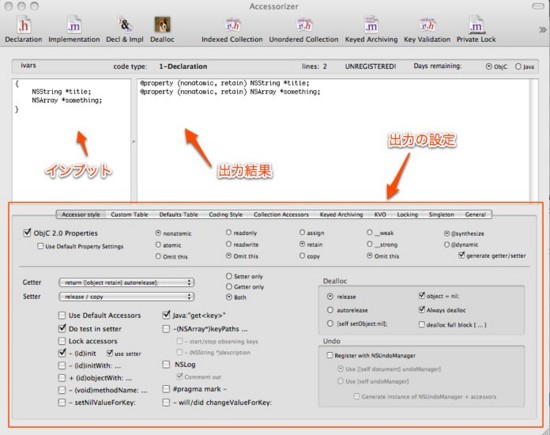Enable the NSLog checkbox
The width and height of the screenshot is (550, 435).
pyautogui.click(x=166, y=364)
